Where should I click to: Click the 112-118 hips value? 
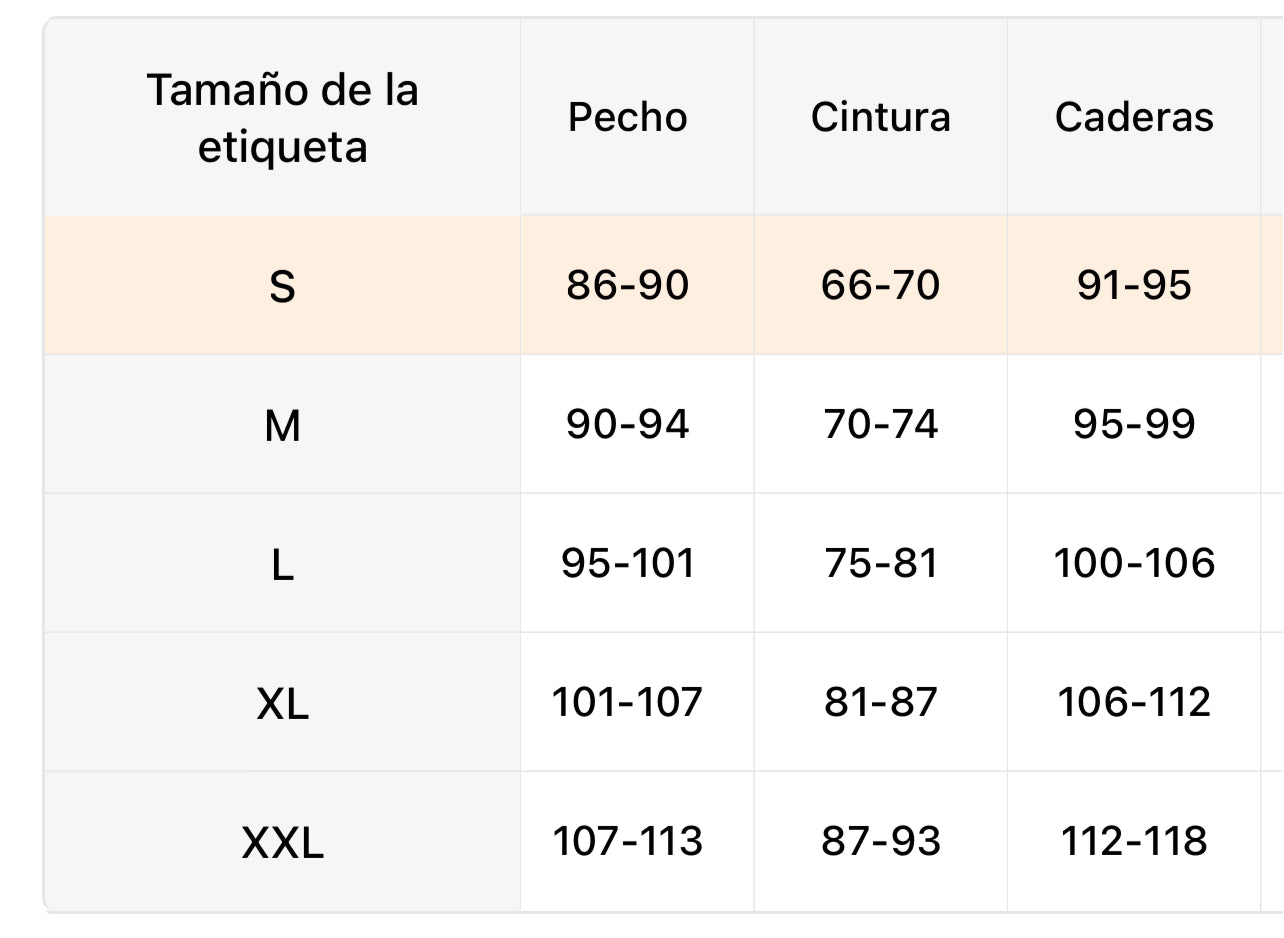pyautogui.click(x=1134, y=842)
